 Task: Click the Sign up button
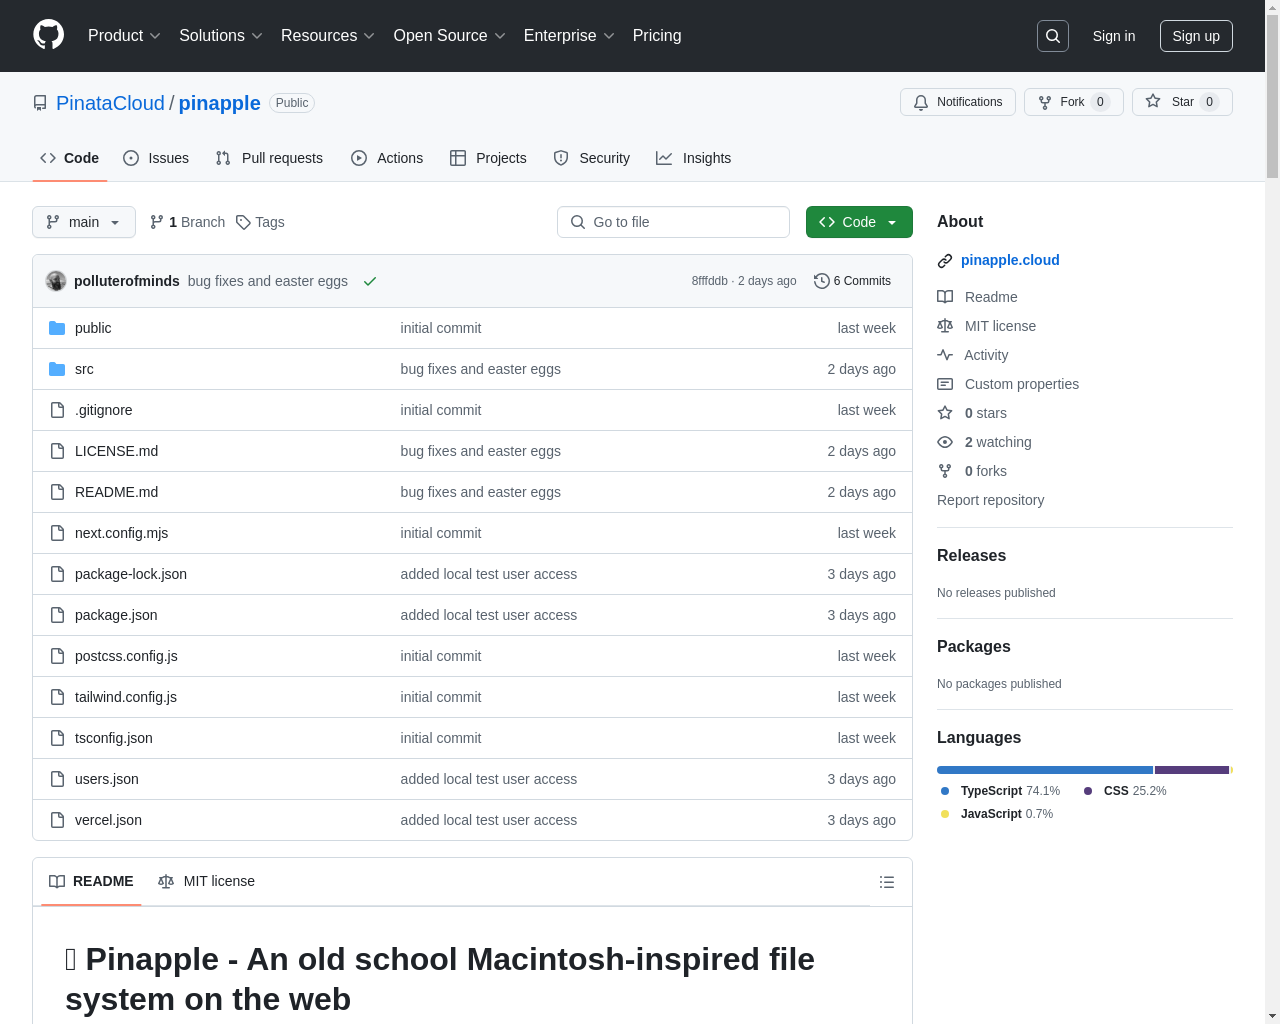1196,36
